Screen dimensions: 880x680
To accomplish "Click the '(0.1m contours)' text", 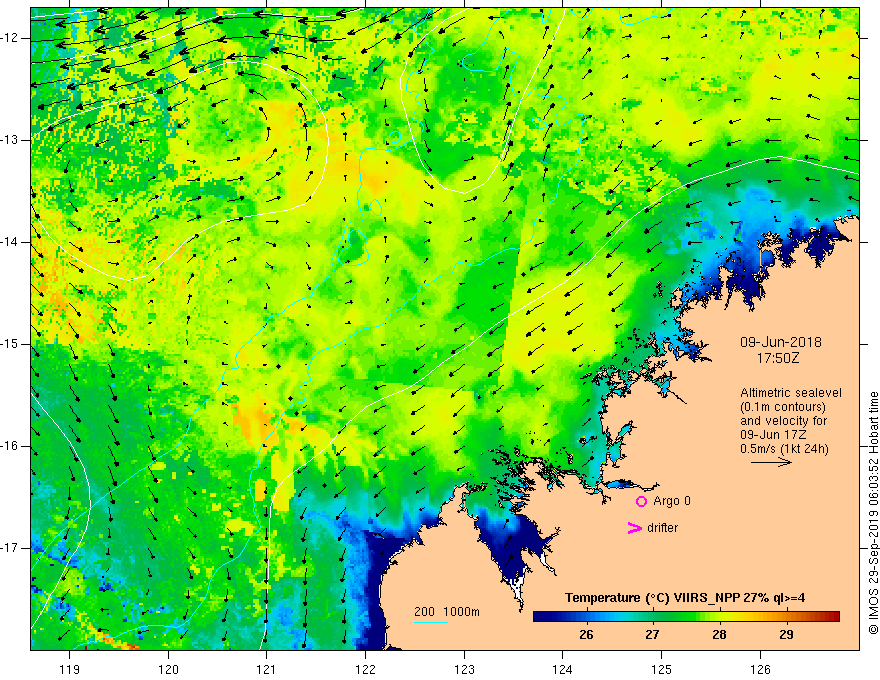I will [782, 407].
